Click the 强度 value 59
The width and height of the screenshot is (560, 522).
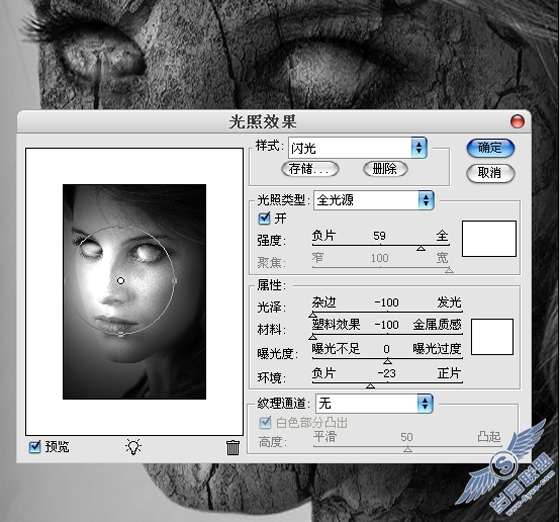[x=379, y=236]
